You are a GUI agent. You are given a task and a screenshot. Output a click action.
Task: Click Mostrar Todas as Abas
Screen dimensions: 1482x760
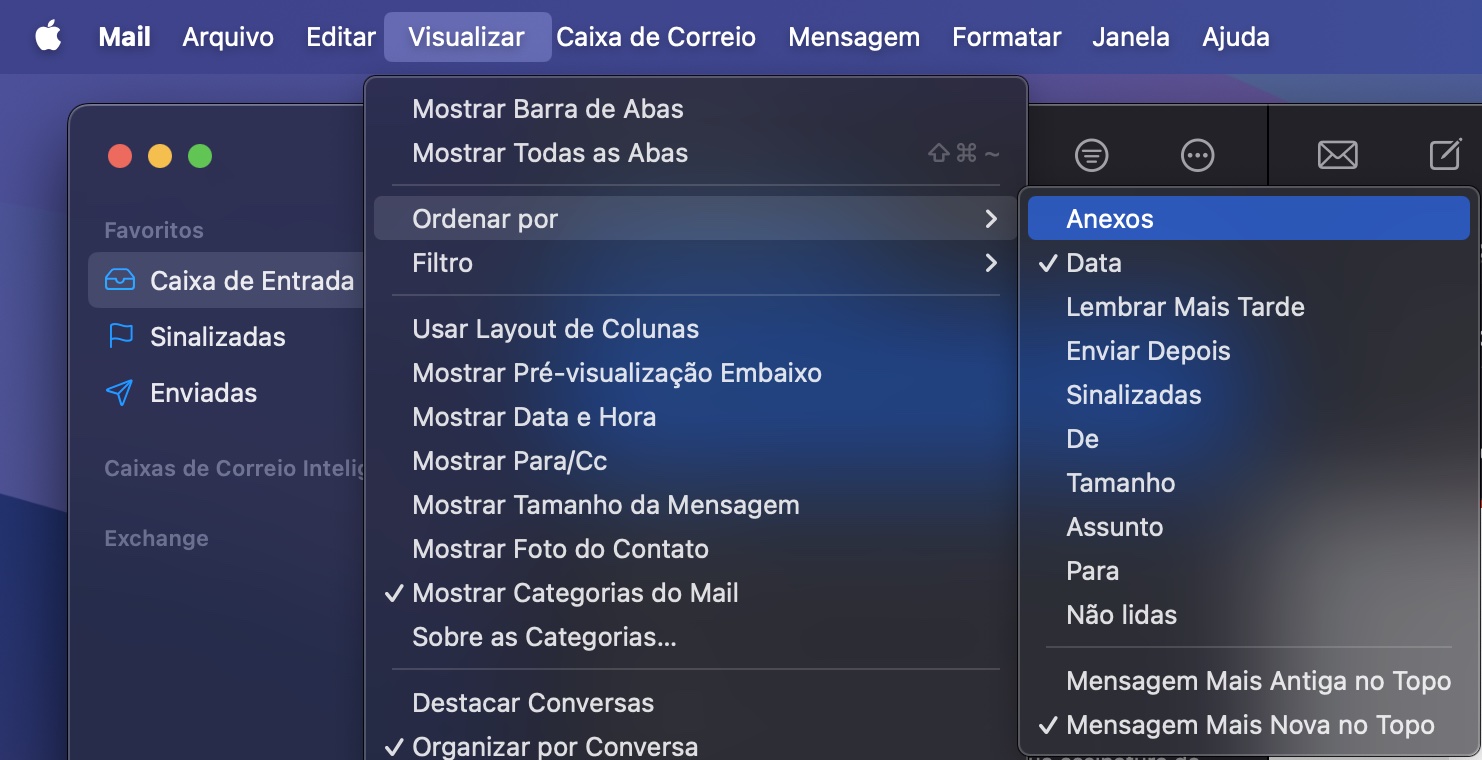pyautogui.click(x=550, y=152)
